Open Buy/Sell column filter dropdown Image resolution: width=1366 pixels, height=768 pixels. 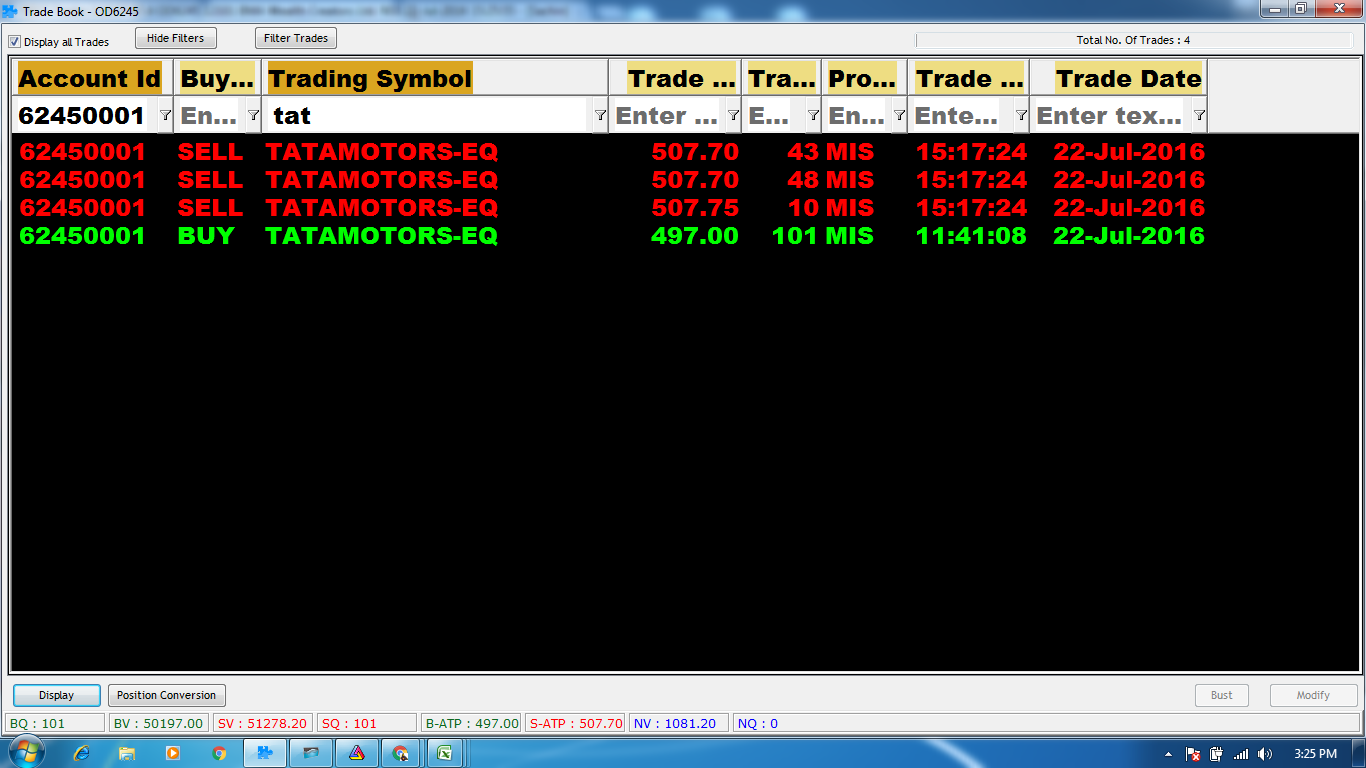click(x=254, y=115)
